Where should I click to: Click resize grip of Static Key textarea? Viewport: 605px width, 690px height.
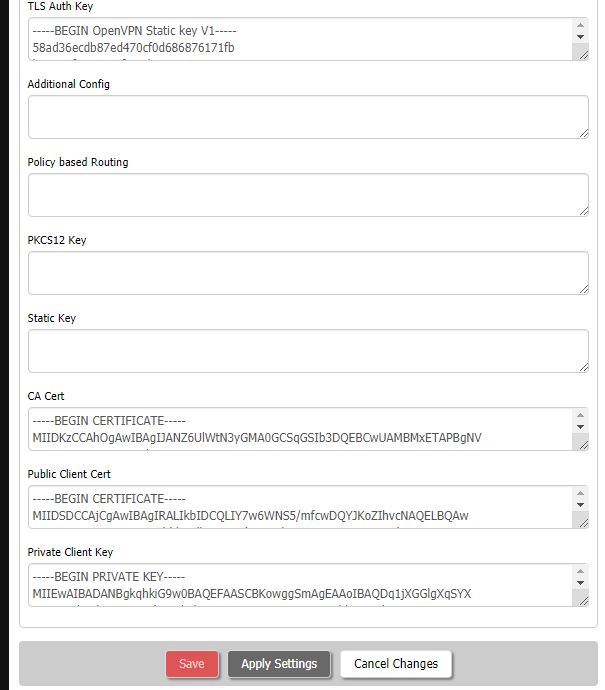coord(583,367)
